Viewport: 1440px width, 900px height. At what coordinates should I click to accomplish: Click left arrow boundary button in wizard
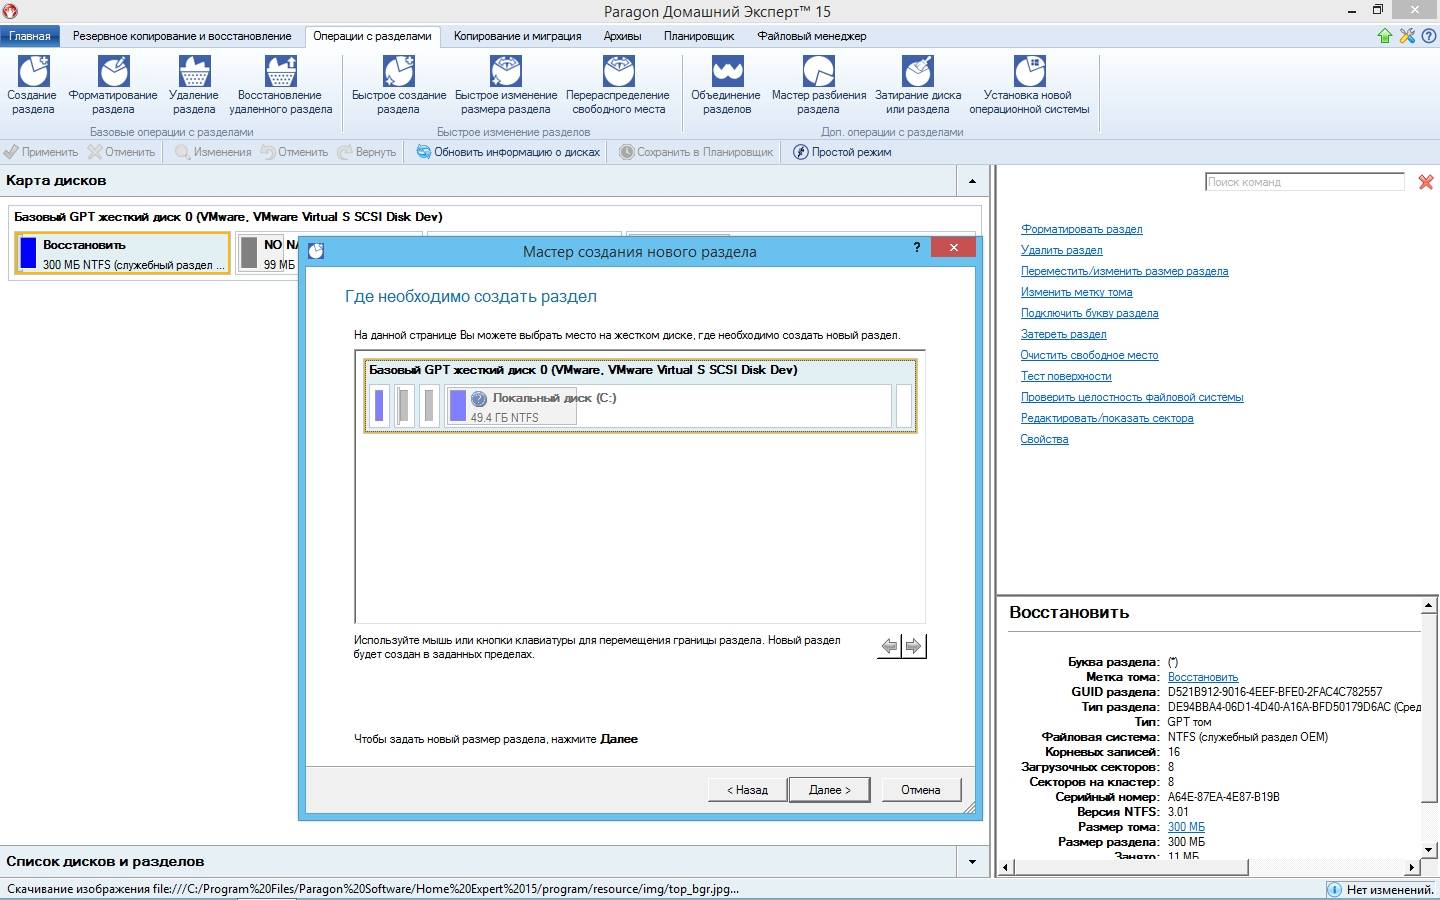coord(889,646)
